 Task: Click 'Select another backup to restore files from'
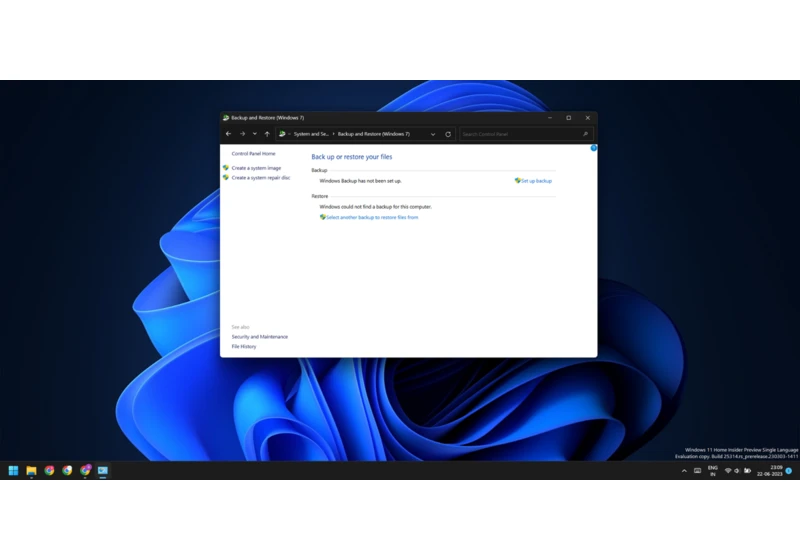click(372, 217)
